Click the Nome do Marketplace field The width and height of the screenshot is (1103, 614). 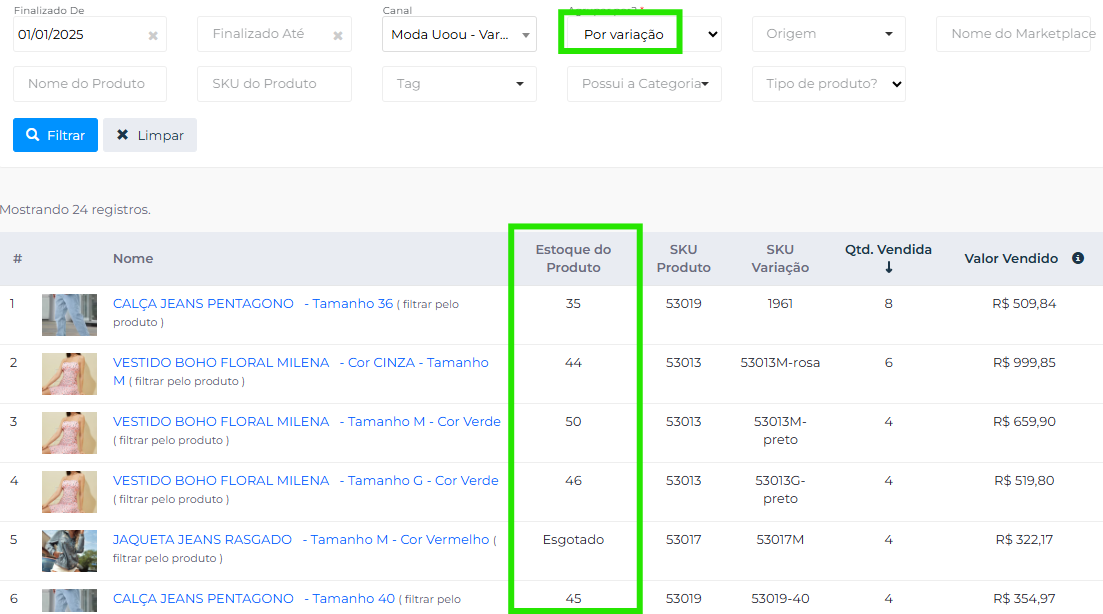pos(1020,34)
